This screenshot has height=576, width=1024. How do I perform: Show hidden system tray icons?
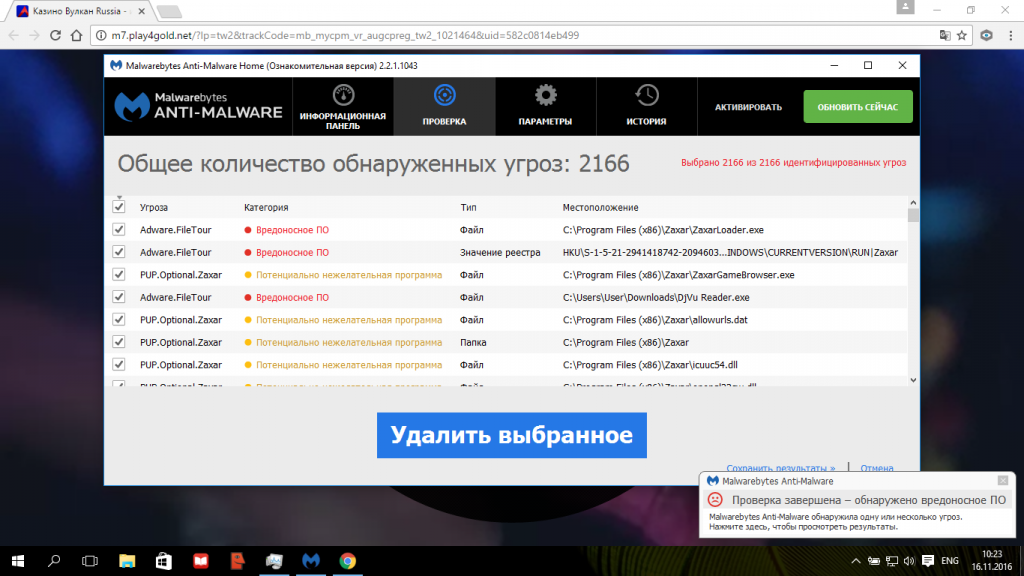coord(856,561)
